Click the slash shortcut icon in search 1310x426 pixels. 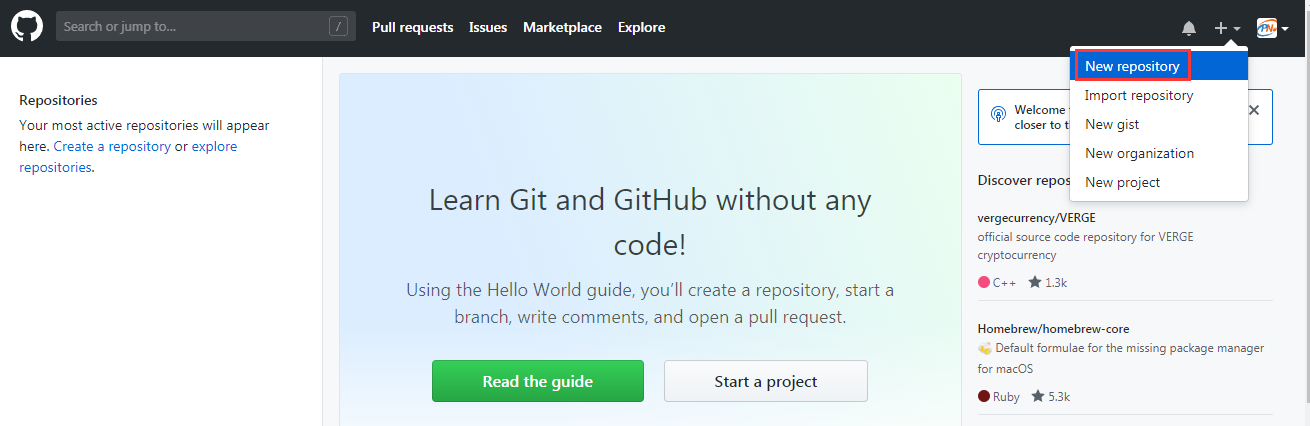pos(338,27)
